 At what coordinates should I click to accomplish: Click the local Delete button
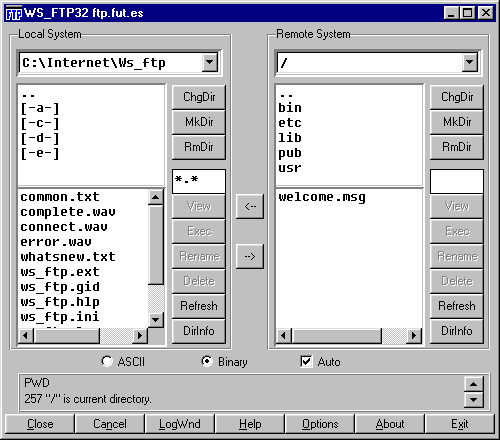199,281
